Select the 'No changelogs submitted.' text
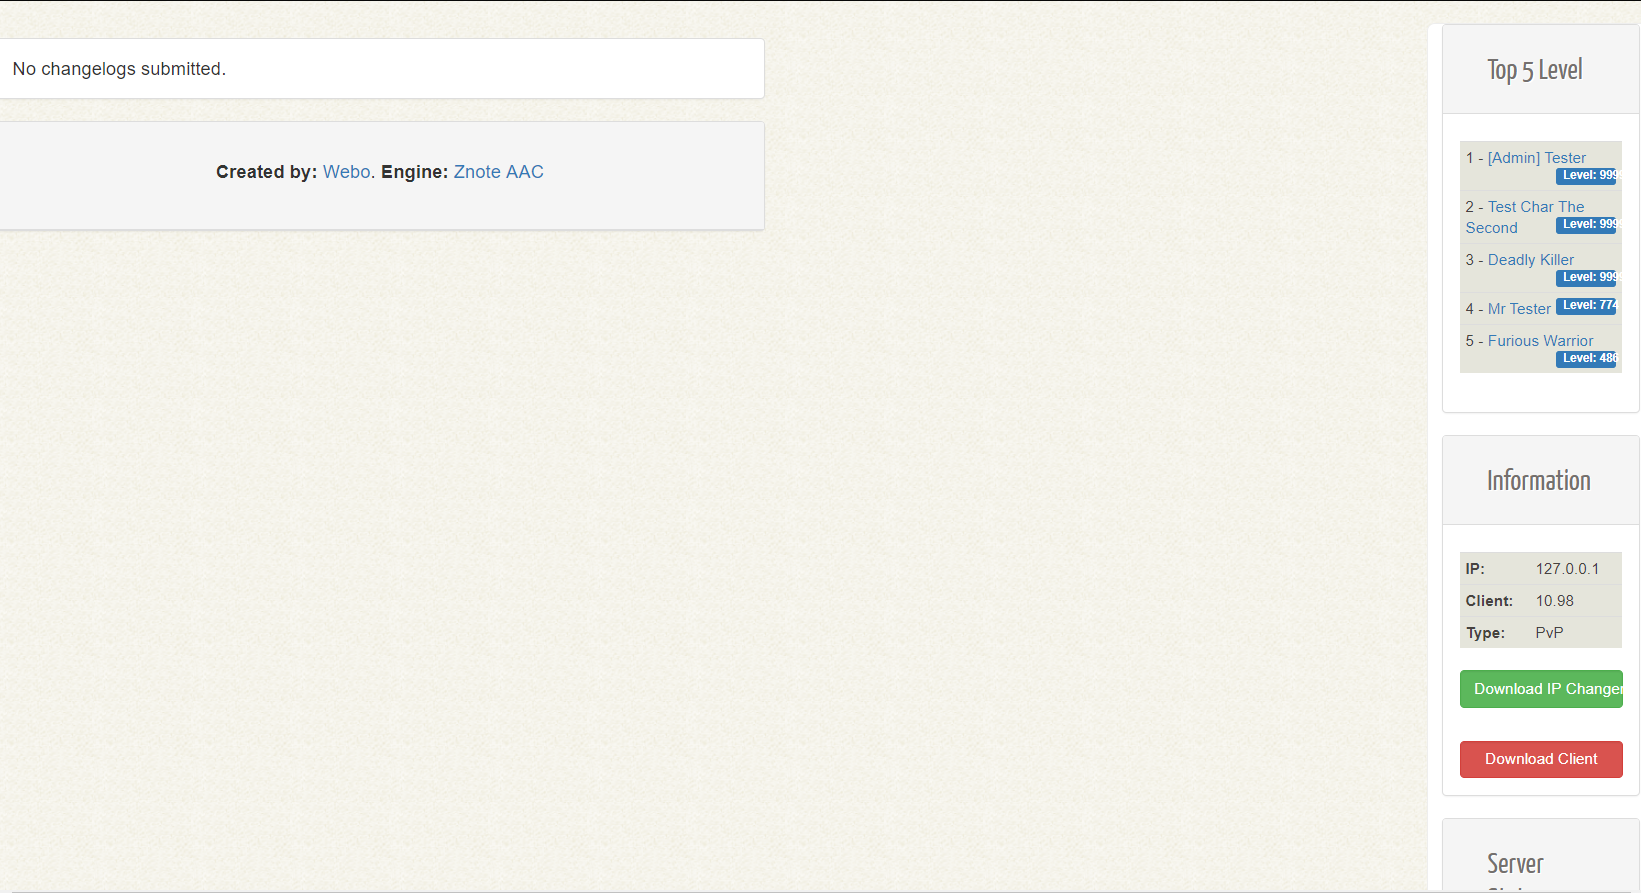This screenshot has height=893, width=1641. (119, 69)
